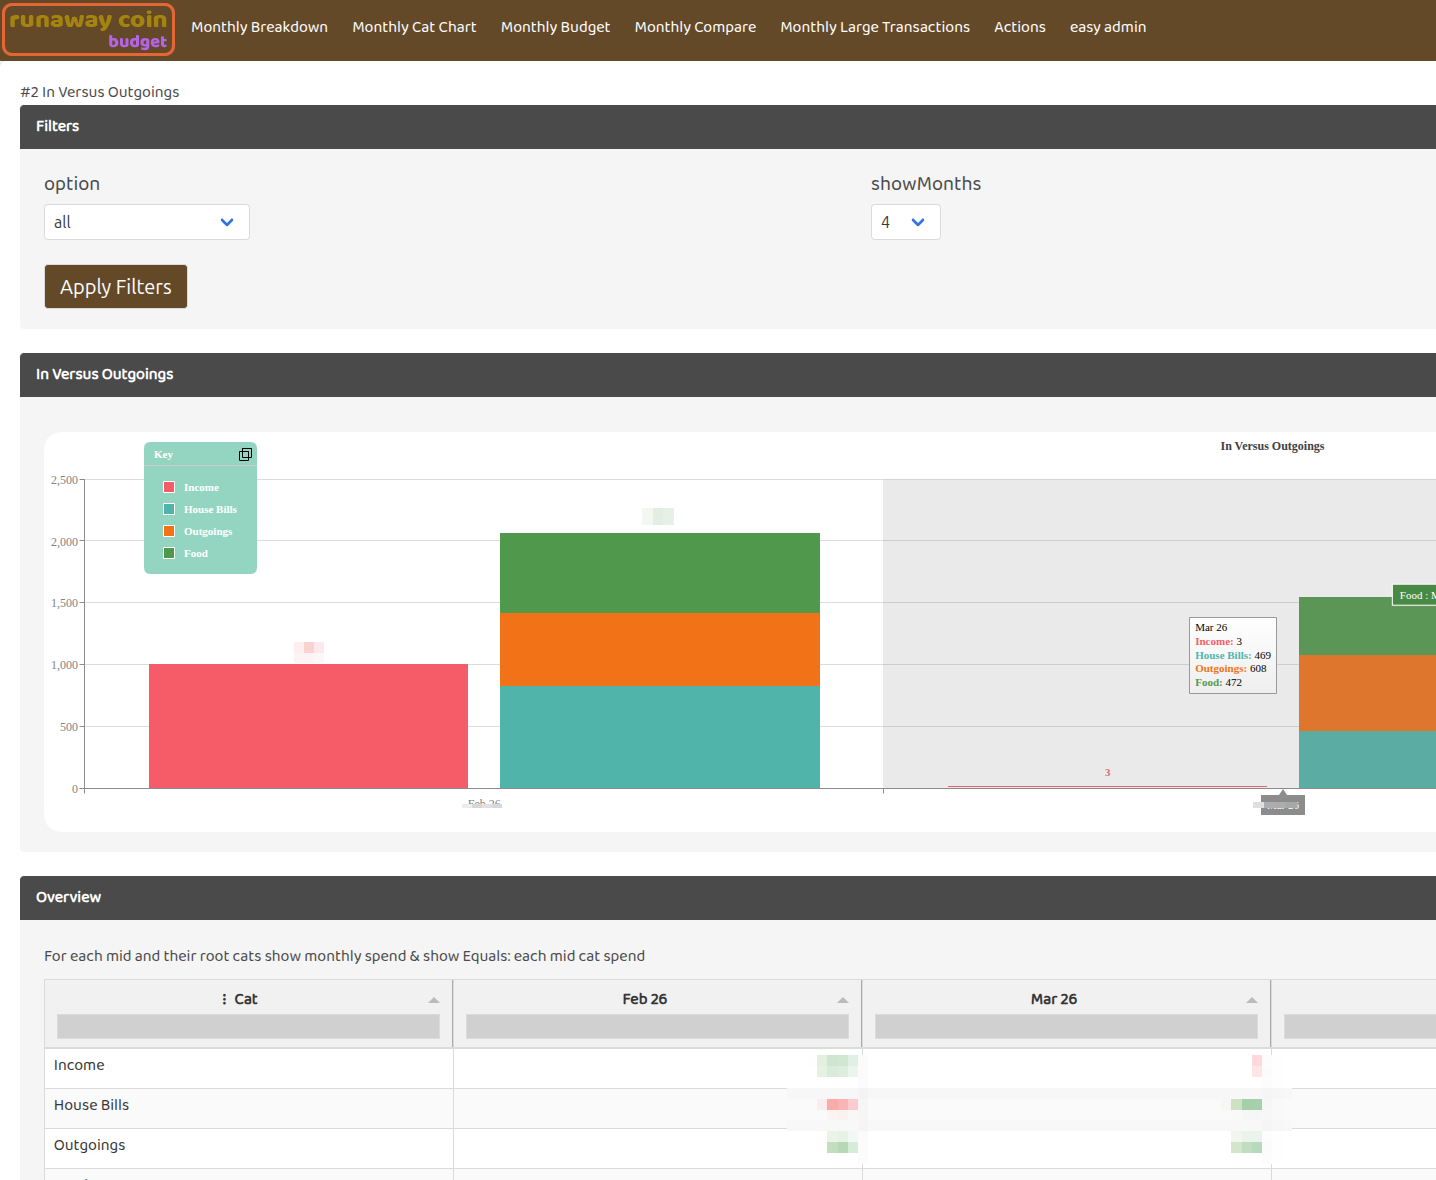Click the Mar 26 column filter input

(1066, 1026)
